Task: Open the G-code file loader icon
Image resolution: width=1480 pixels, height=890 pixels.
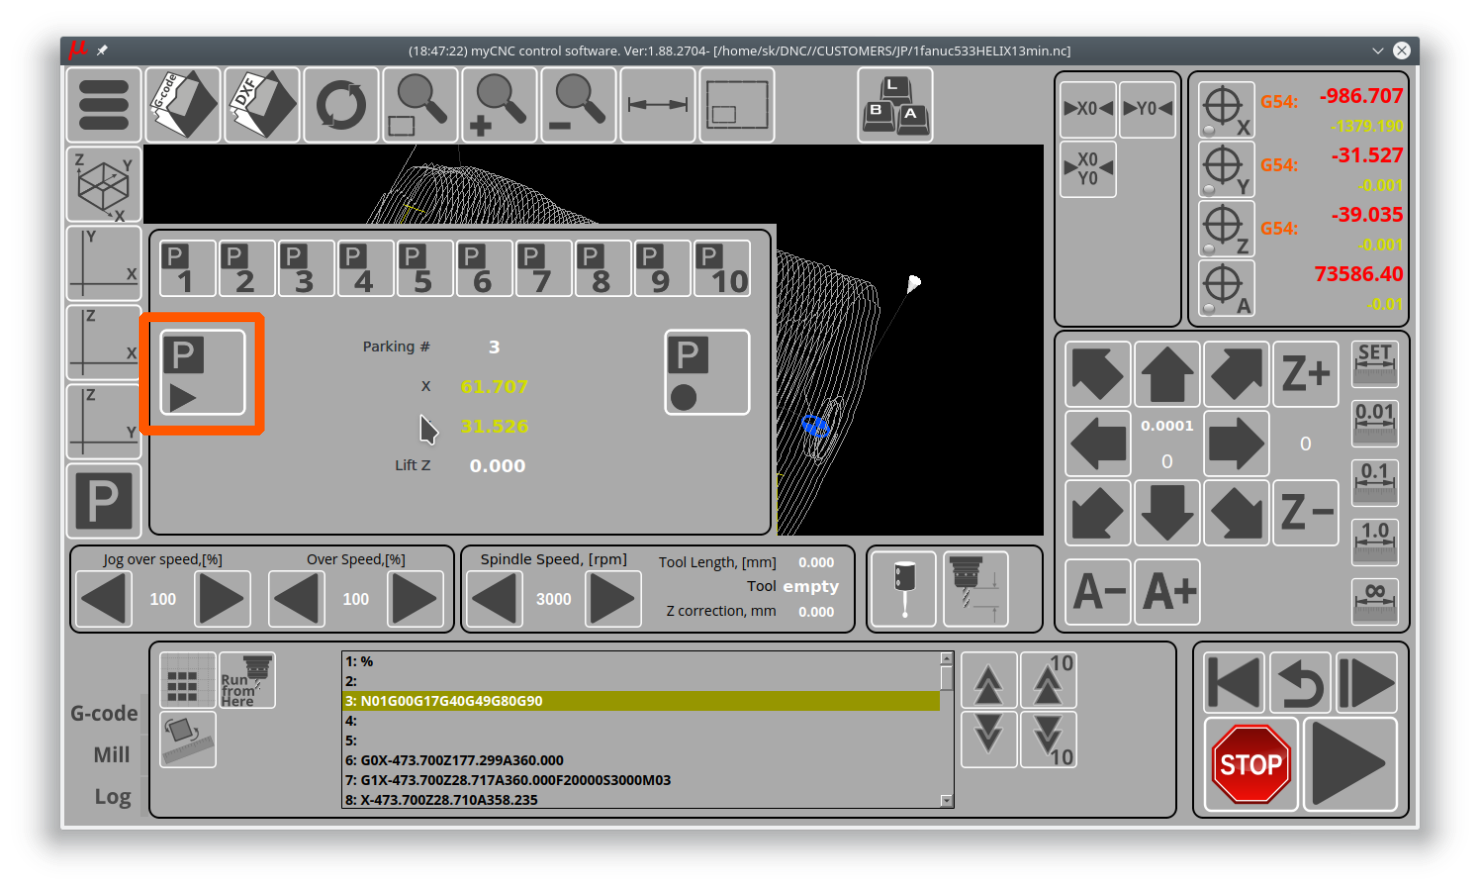Action: (x=182, y=105)
